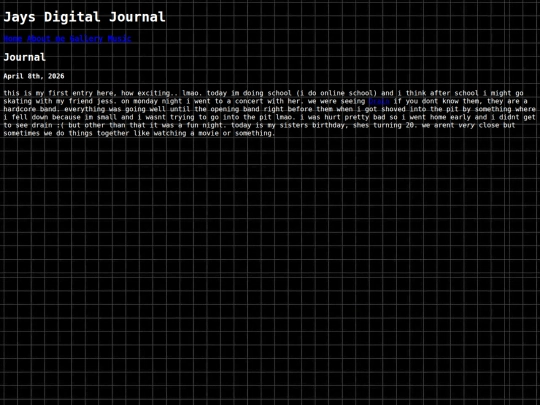Open the Home navigation link
540x405 pixels.
pyautogui.click(x=13, y=39)
